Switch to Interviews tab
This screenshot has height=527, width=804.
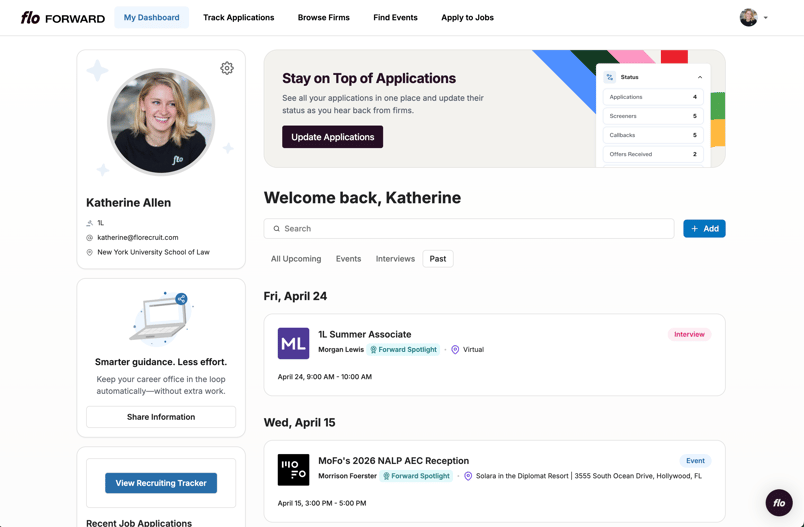point(395,259)
